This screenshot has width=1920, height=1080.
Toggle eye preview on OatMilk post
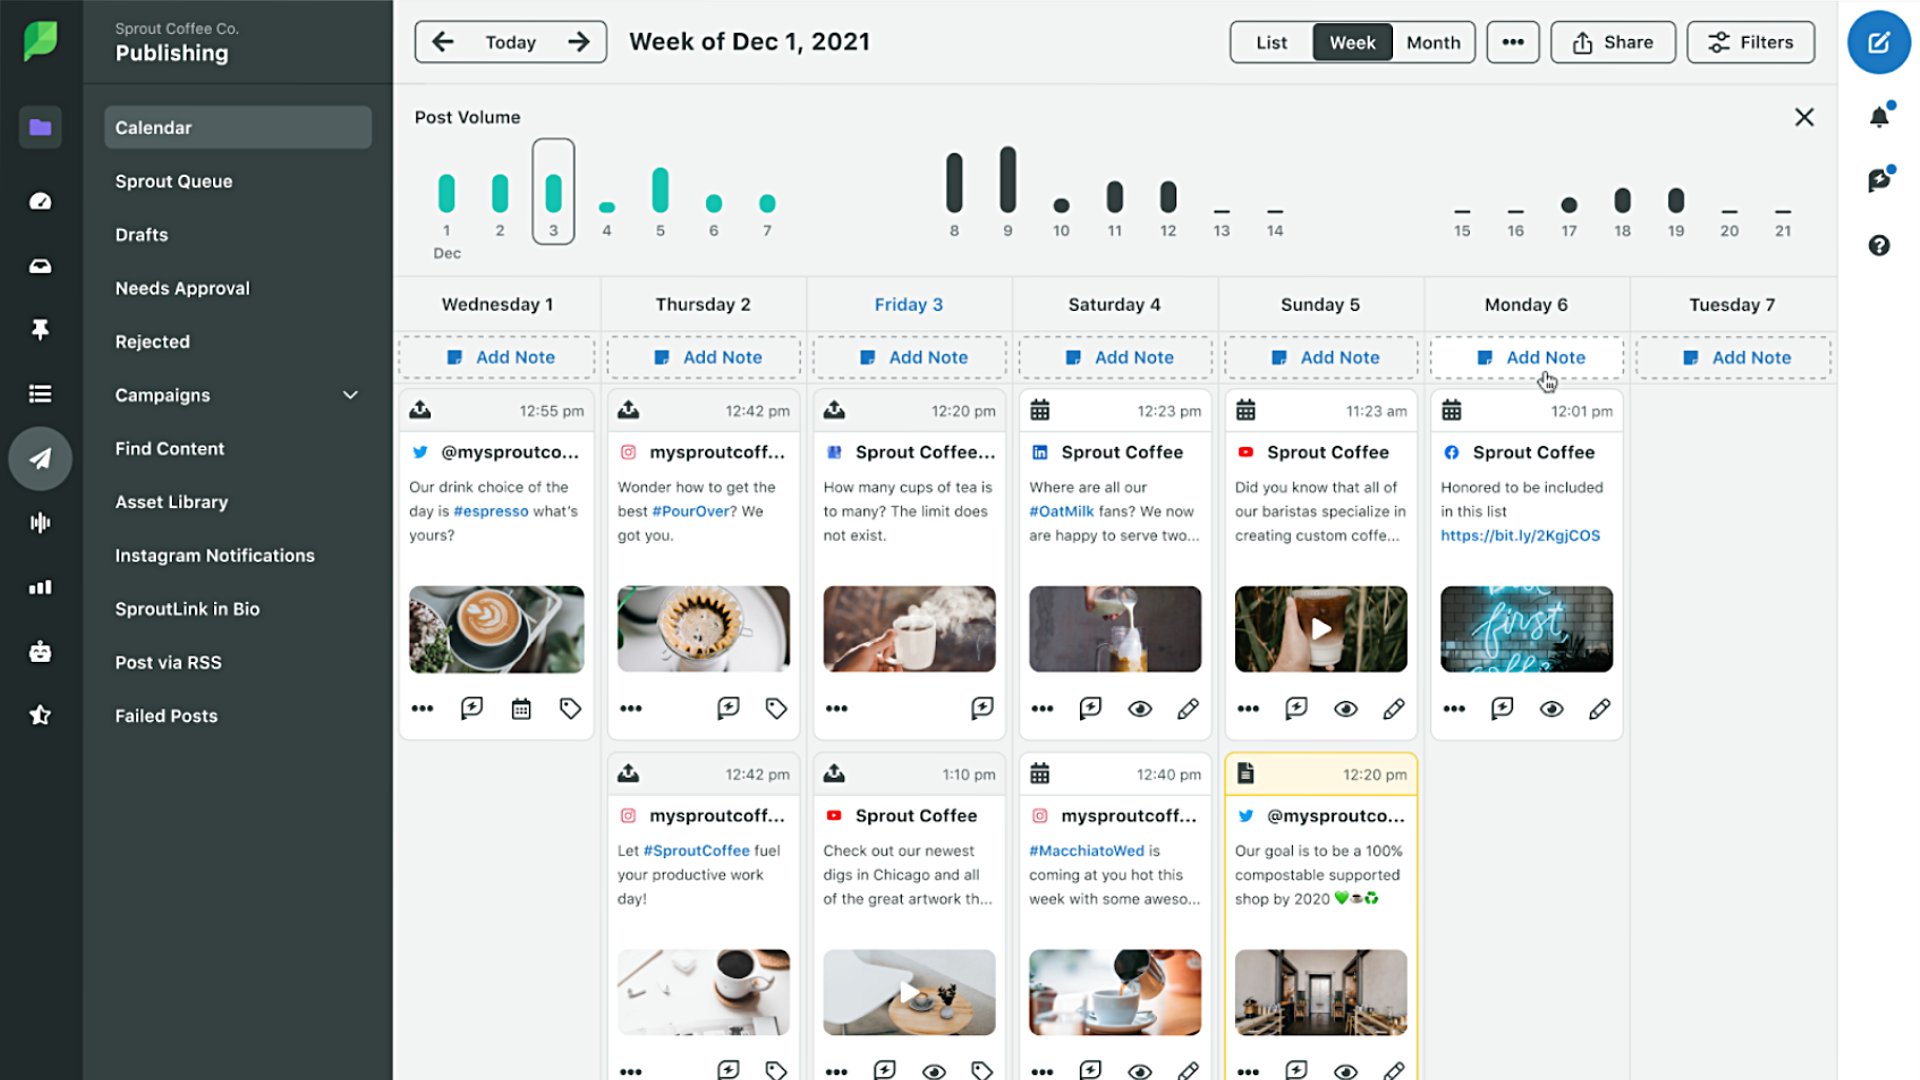pos(1140,709)
